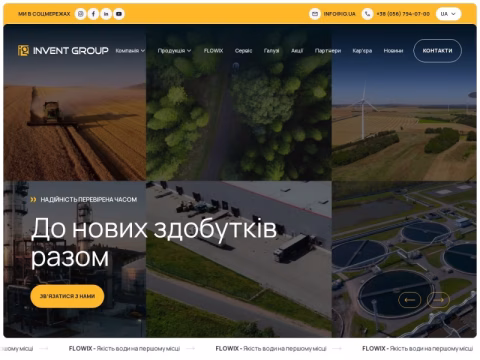Open the Галузі nav item

(x=271, y=51)
